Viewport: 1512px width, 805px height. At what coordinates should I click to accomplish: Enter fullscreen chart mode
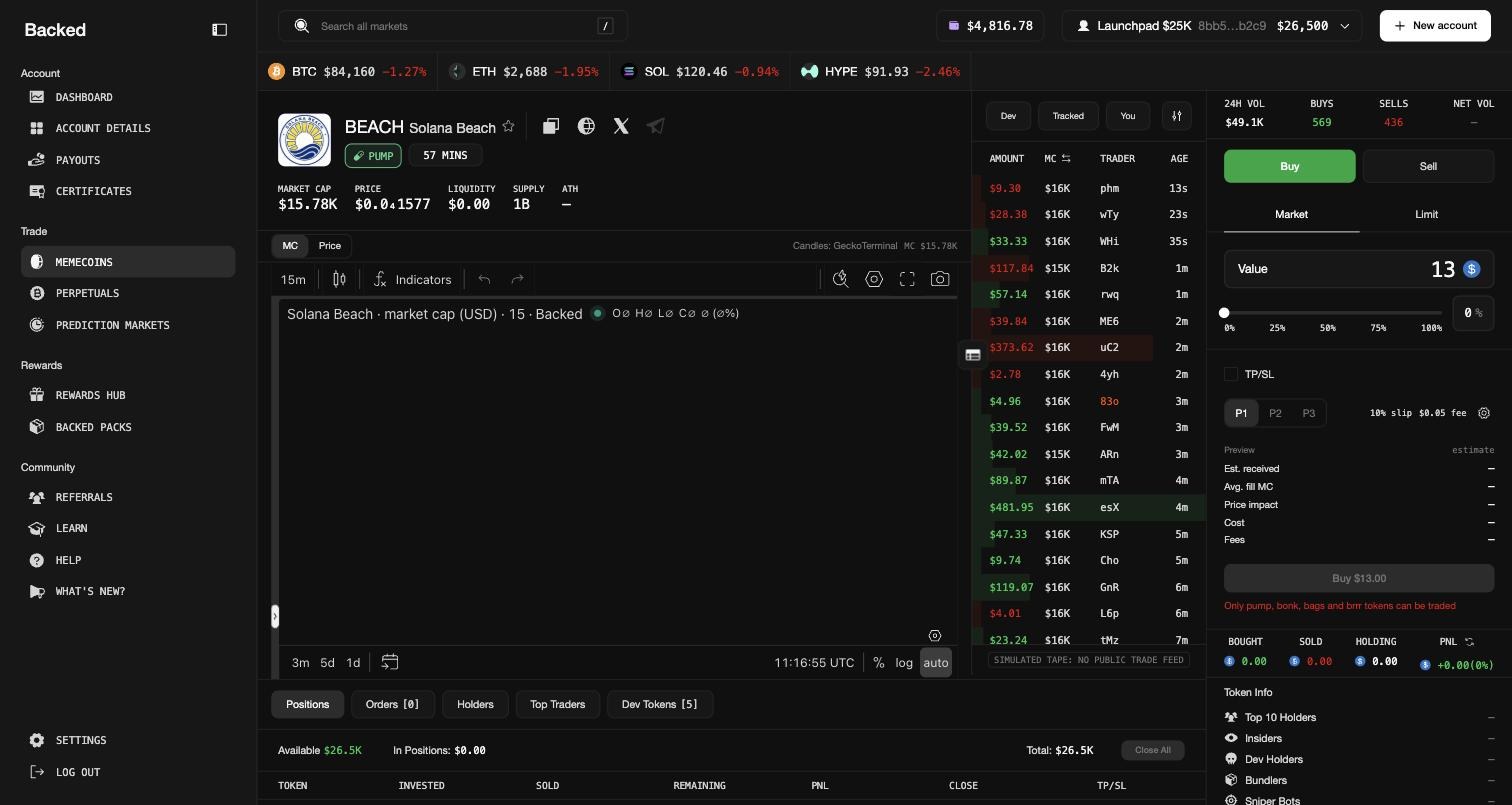[x=907, y=280]
